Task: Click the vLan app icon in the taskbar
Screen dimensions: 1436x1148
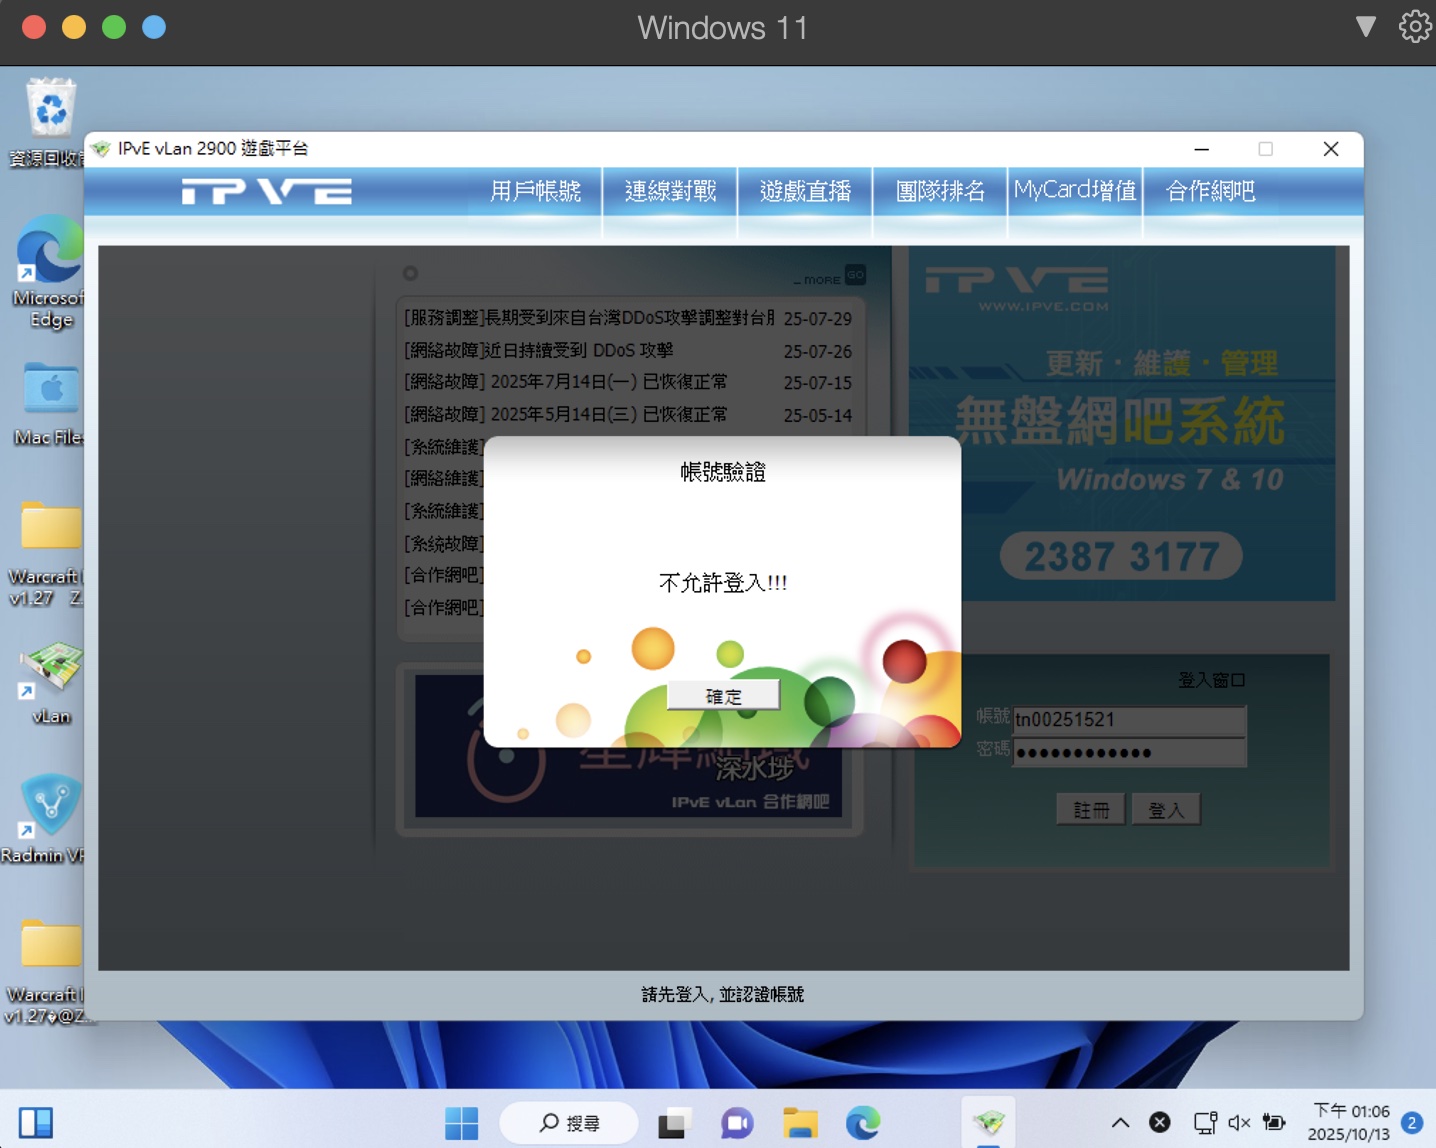Action: click(x=989, y=1123)
